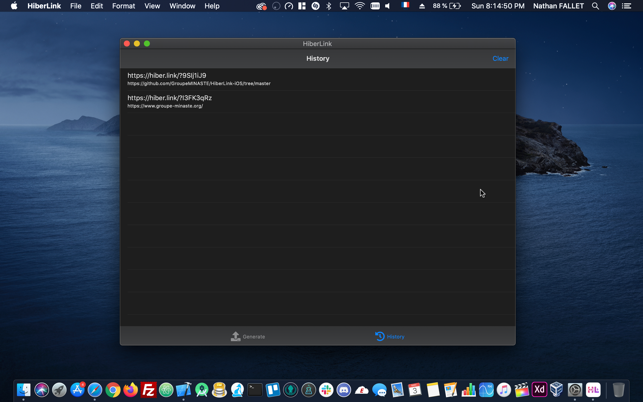Click the date and time Sun 8:14:50 PM

click(x=497, y=6)
